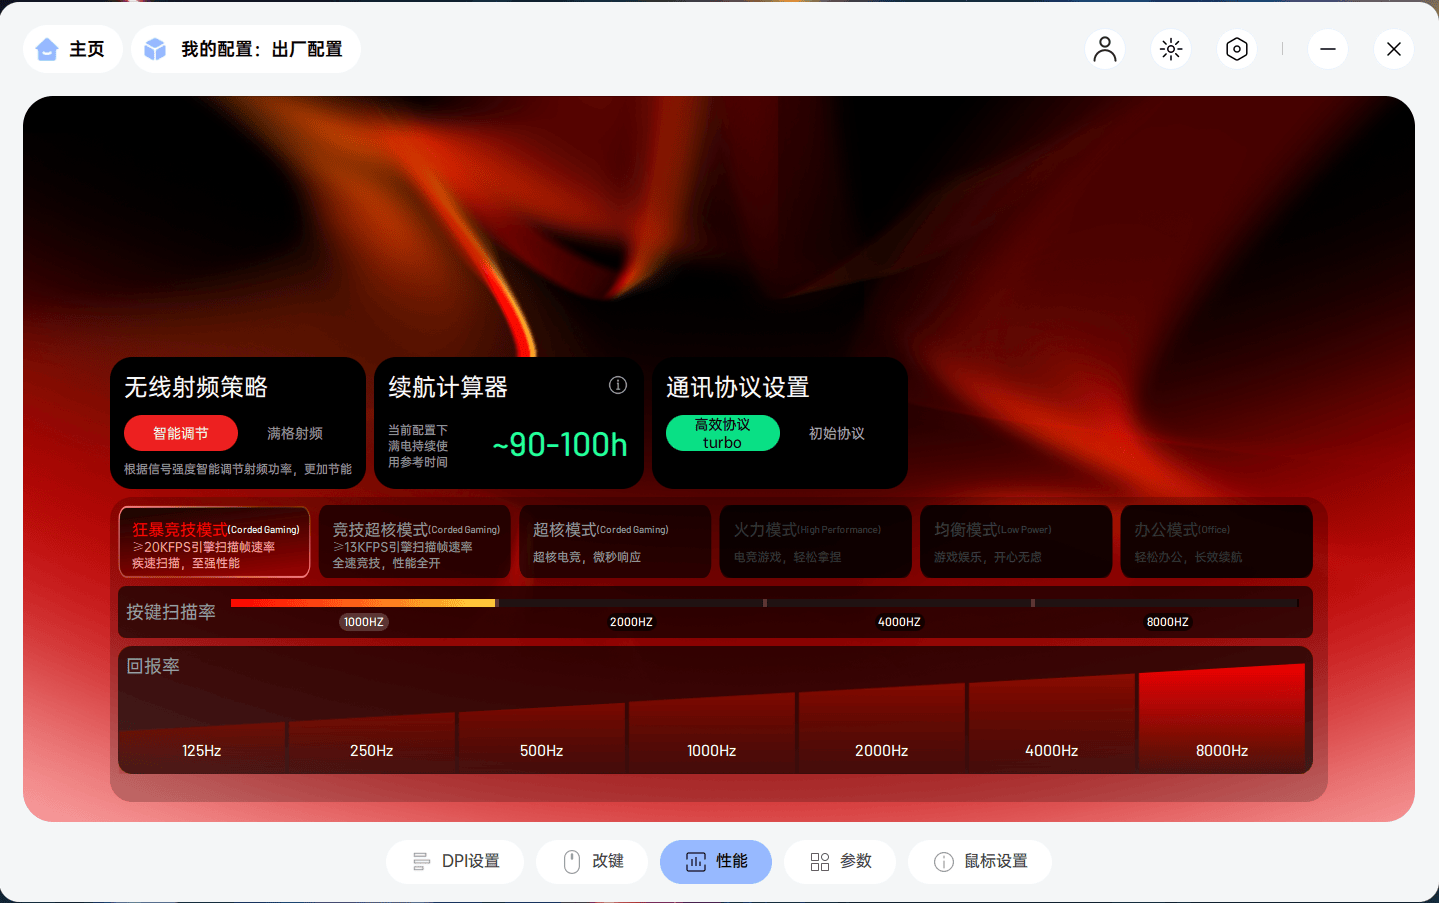Switch to the 主页 tab
The image size is (1439, 903).
pyautogui.click(x=72, y=48)
